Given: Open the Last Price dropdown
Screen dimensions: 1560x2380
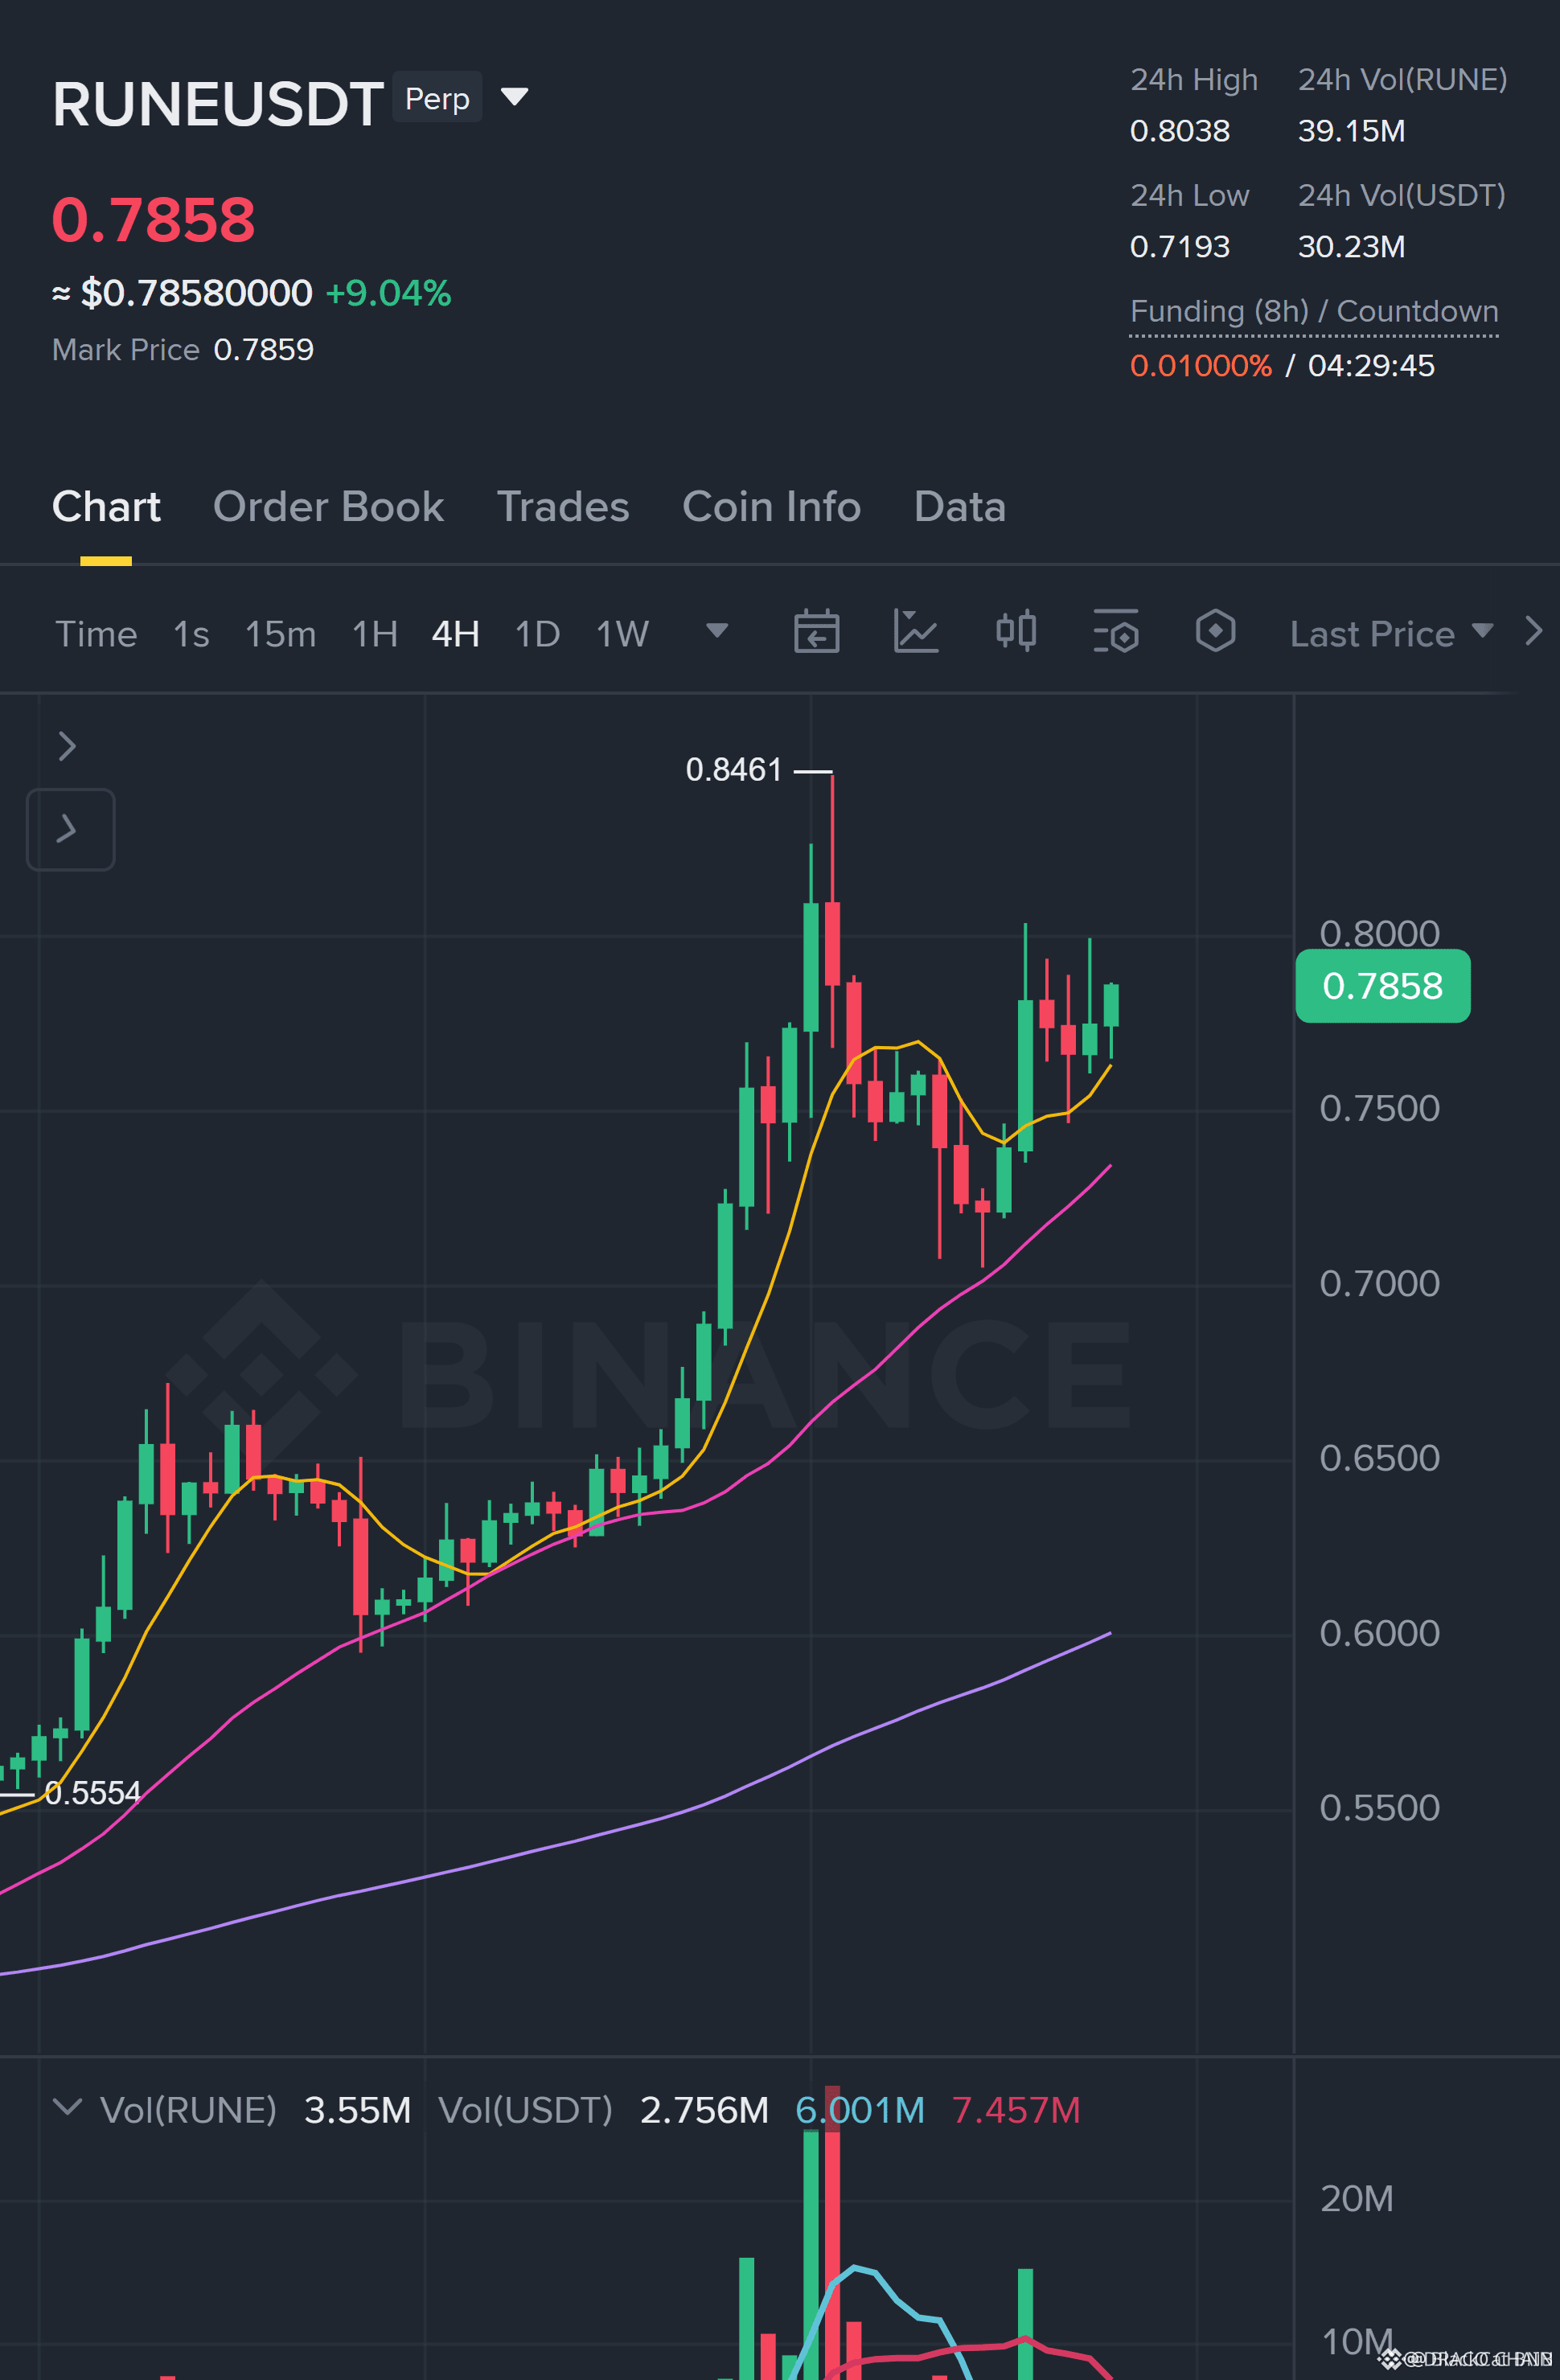Looking at the screenshot, I should 1391,634.
